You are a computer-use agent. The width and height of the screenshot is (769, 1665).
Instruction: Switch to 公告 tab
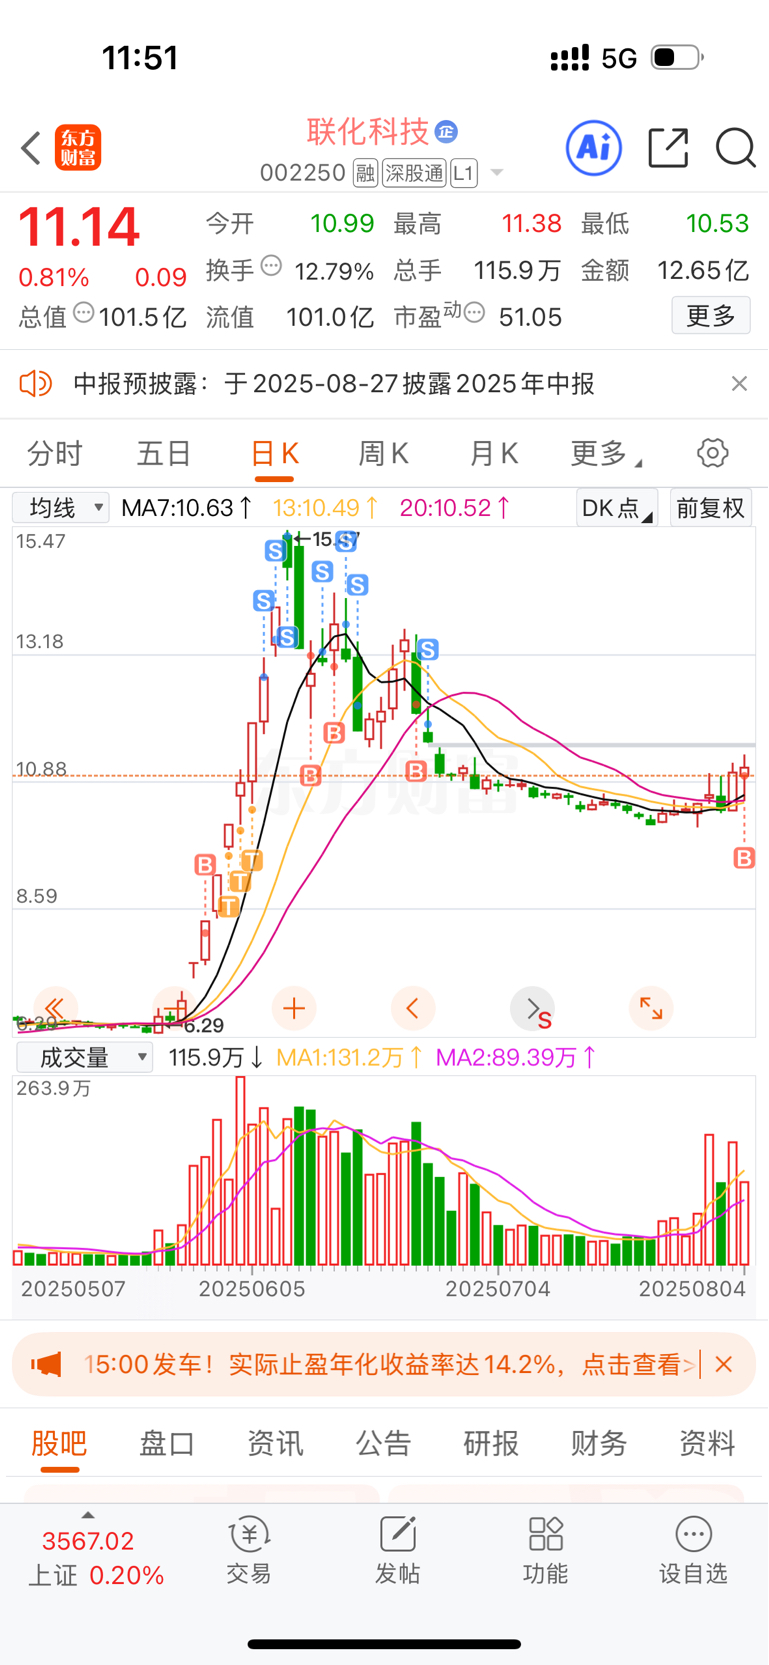coord(383,1443)
